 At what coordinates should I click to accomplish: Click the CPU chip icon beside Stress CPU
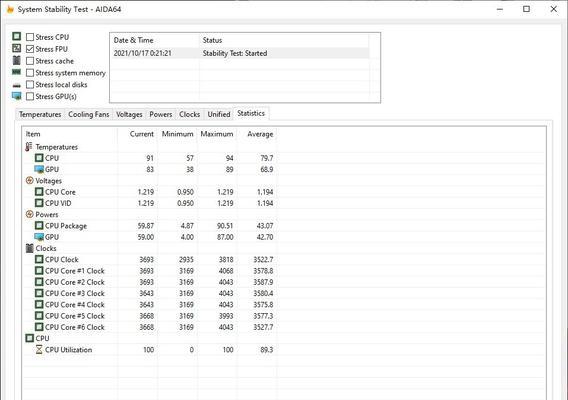tap(17, 36)
